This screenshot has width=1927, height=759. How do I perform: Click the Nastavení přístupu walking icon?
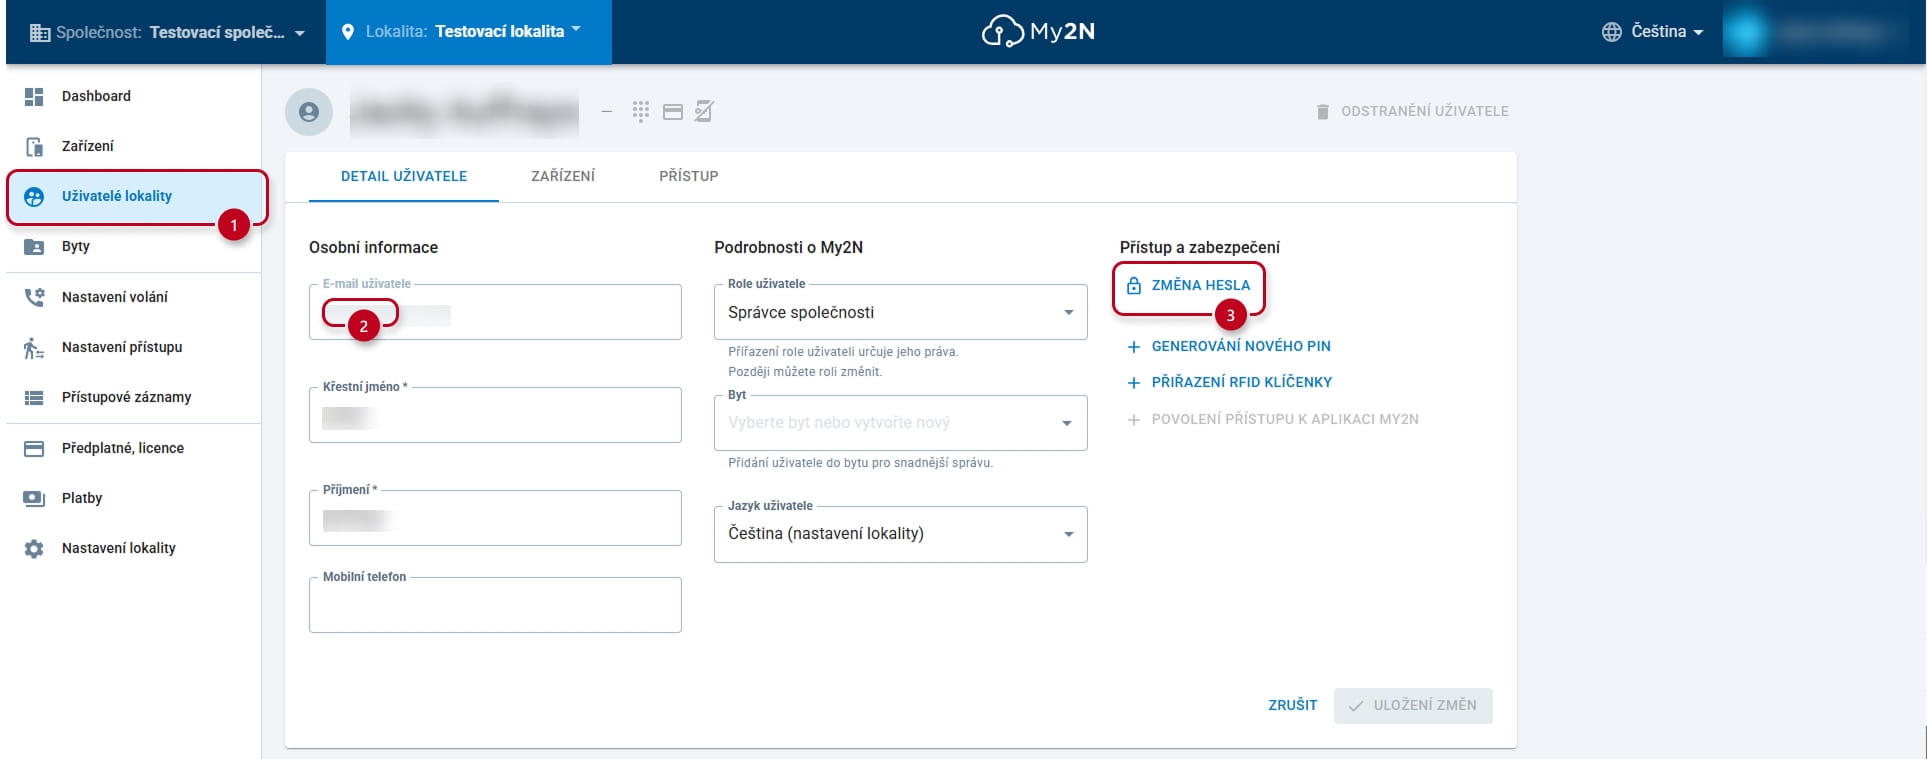point(34,348)
